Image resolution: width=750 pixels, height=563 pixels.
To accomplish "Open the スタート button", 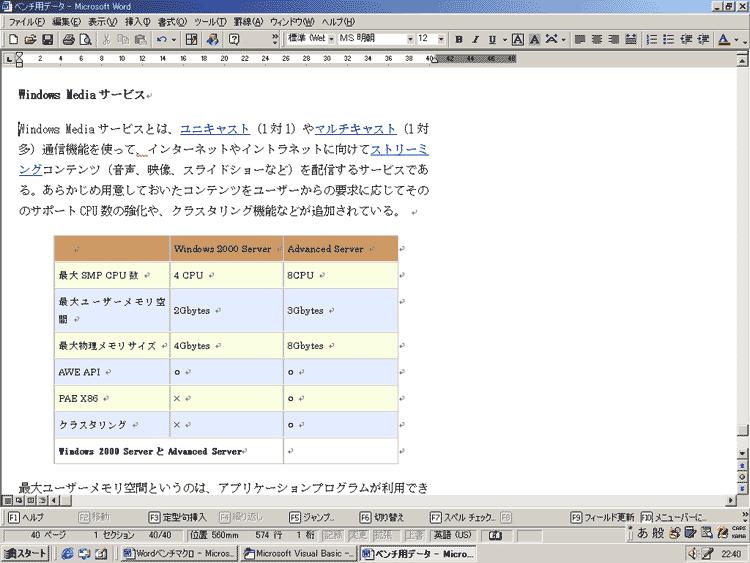I will tap(25, 553).
